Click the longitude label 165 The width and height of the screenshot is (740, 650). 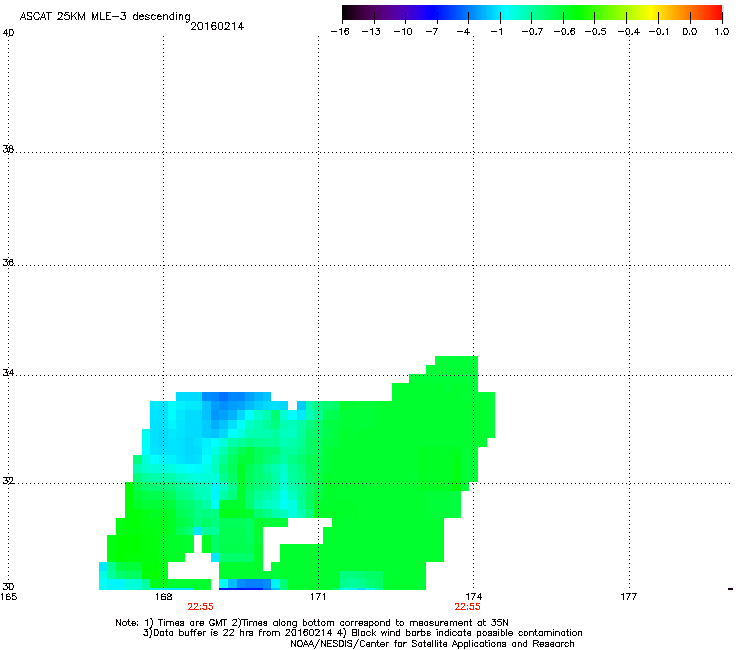(9, 597)
